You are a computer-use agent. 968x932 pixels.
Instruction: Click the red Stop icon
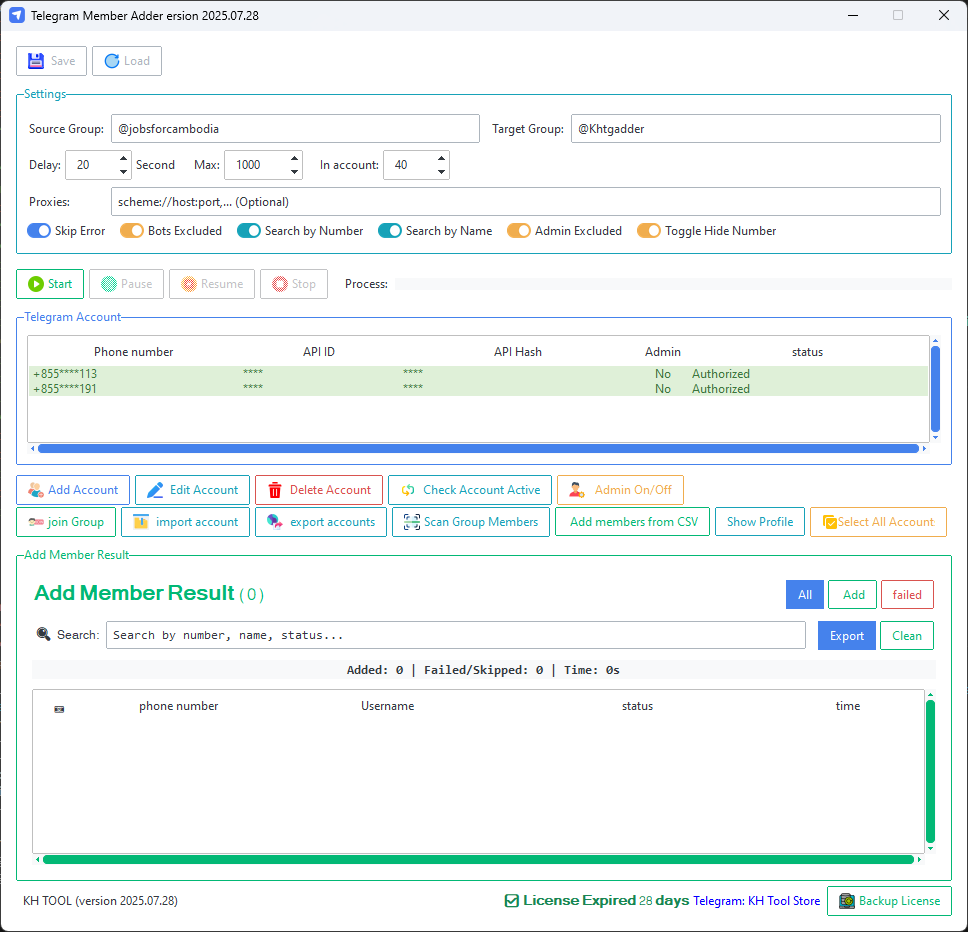coord(280,284)
